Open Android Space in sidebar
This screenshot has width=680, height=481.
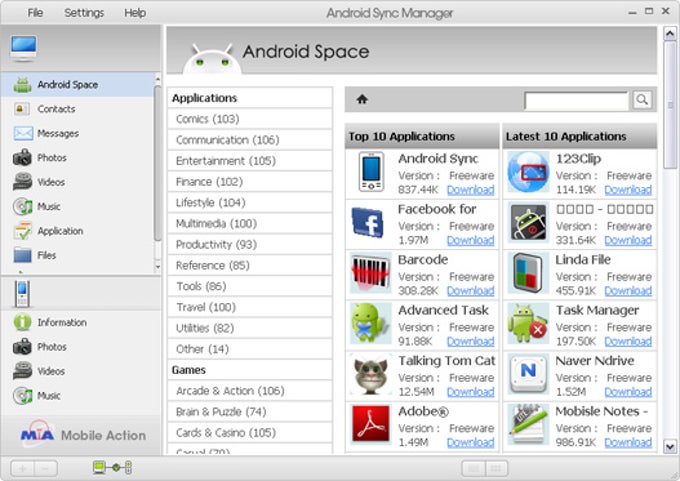(78, 85)
